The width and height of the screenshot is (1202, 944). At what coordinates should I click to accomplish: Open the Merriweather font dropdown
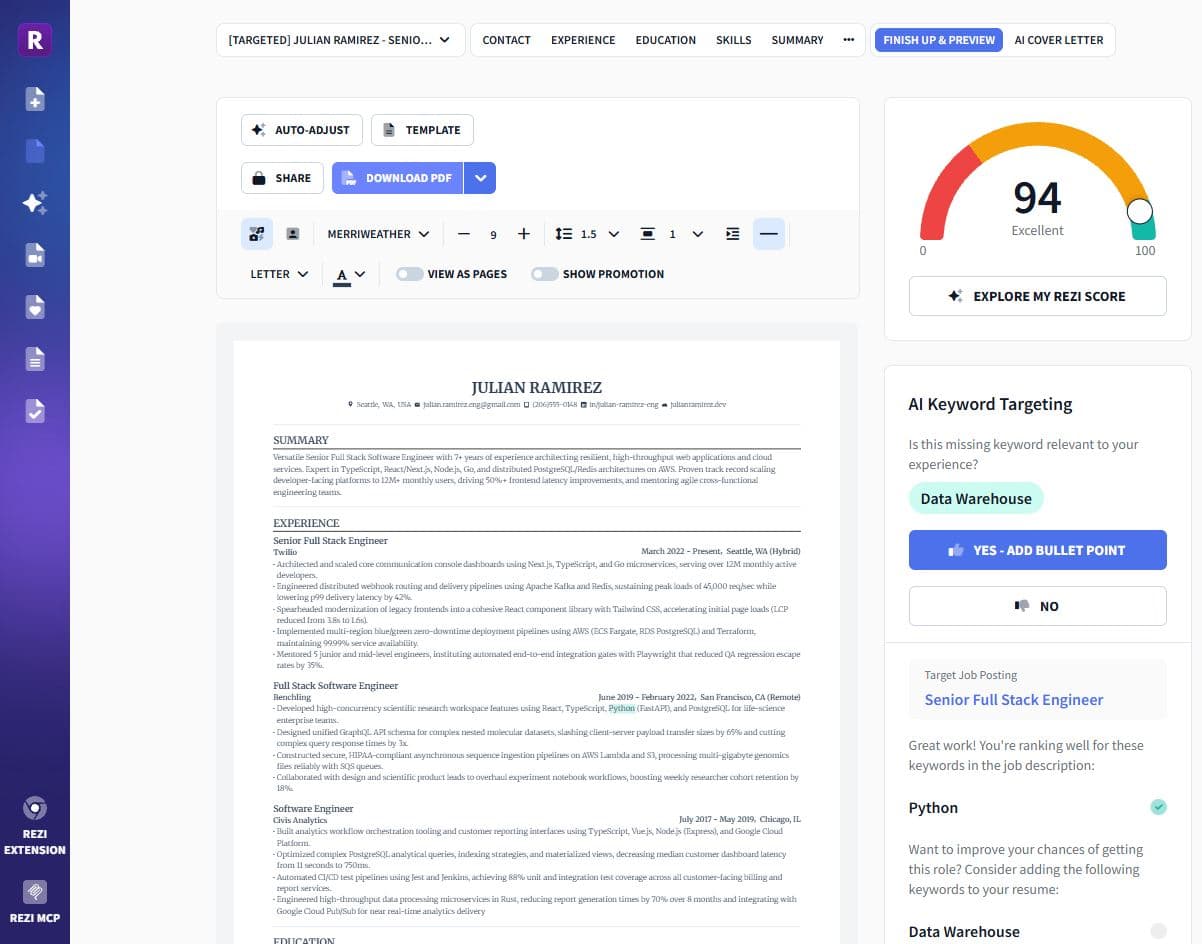(378, 234)
